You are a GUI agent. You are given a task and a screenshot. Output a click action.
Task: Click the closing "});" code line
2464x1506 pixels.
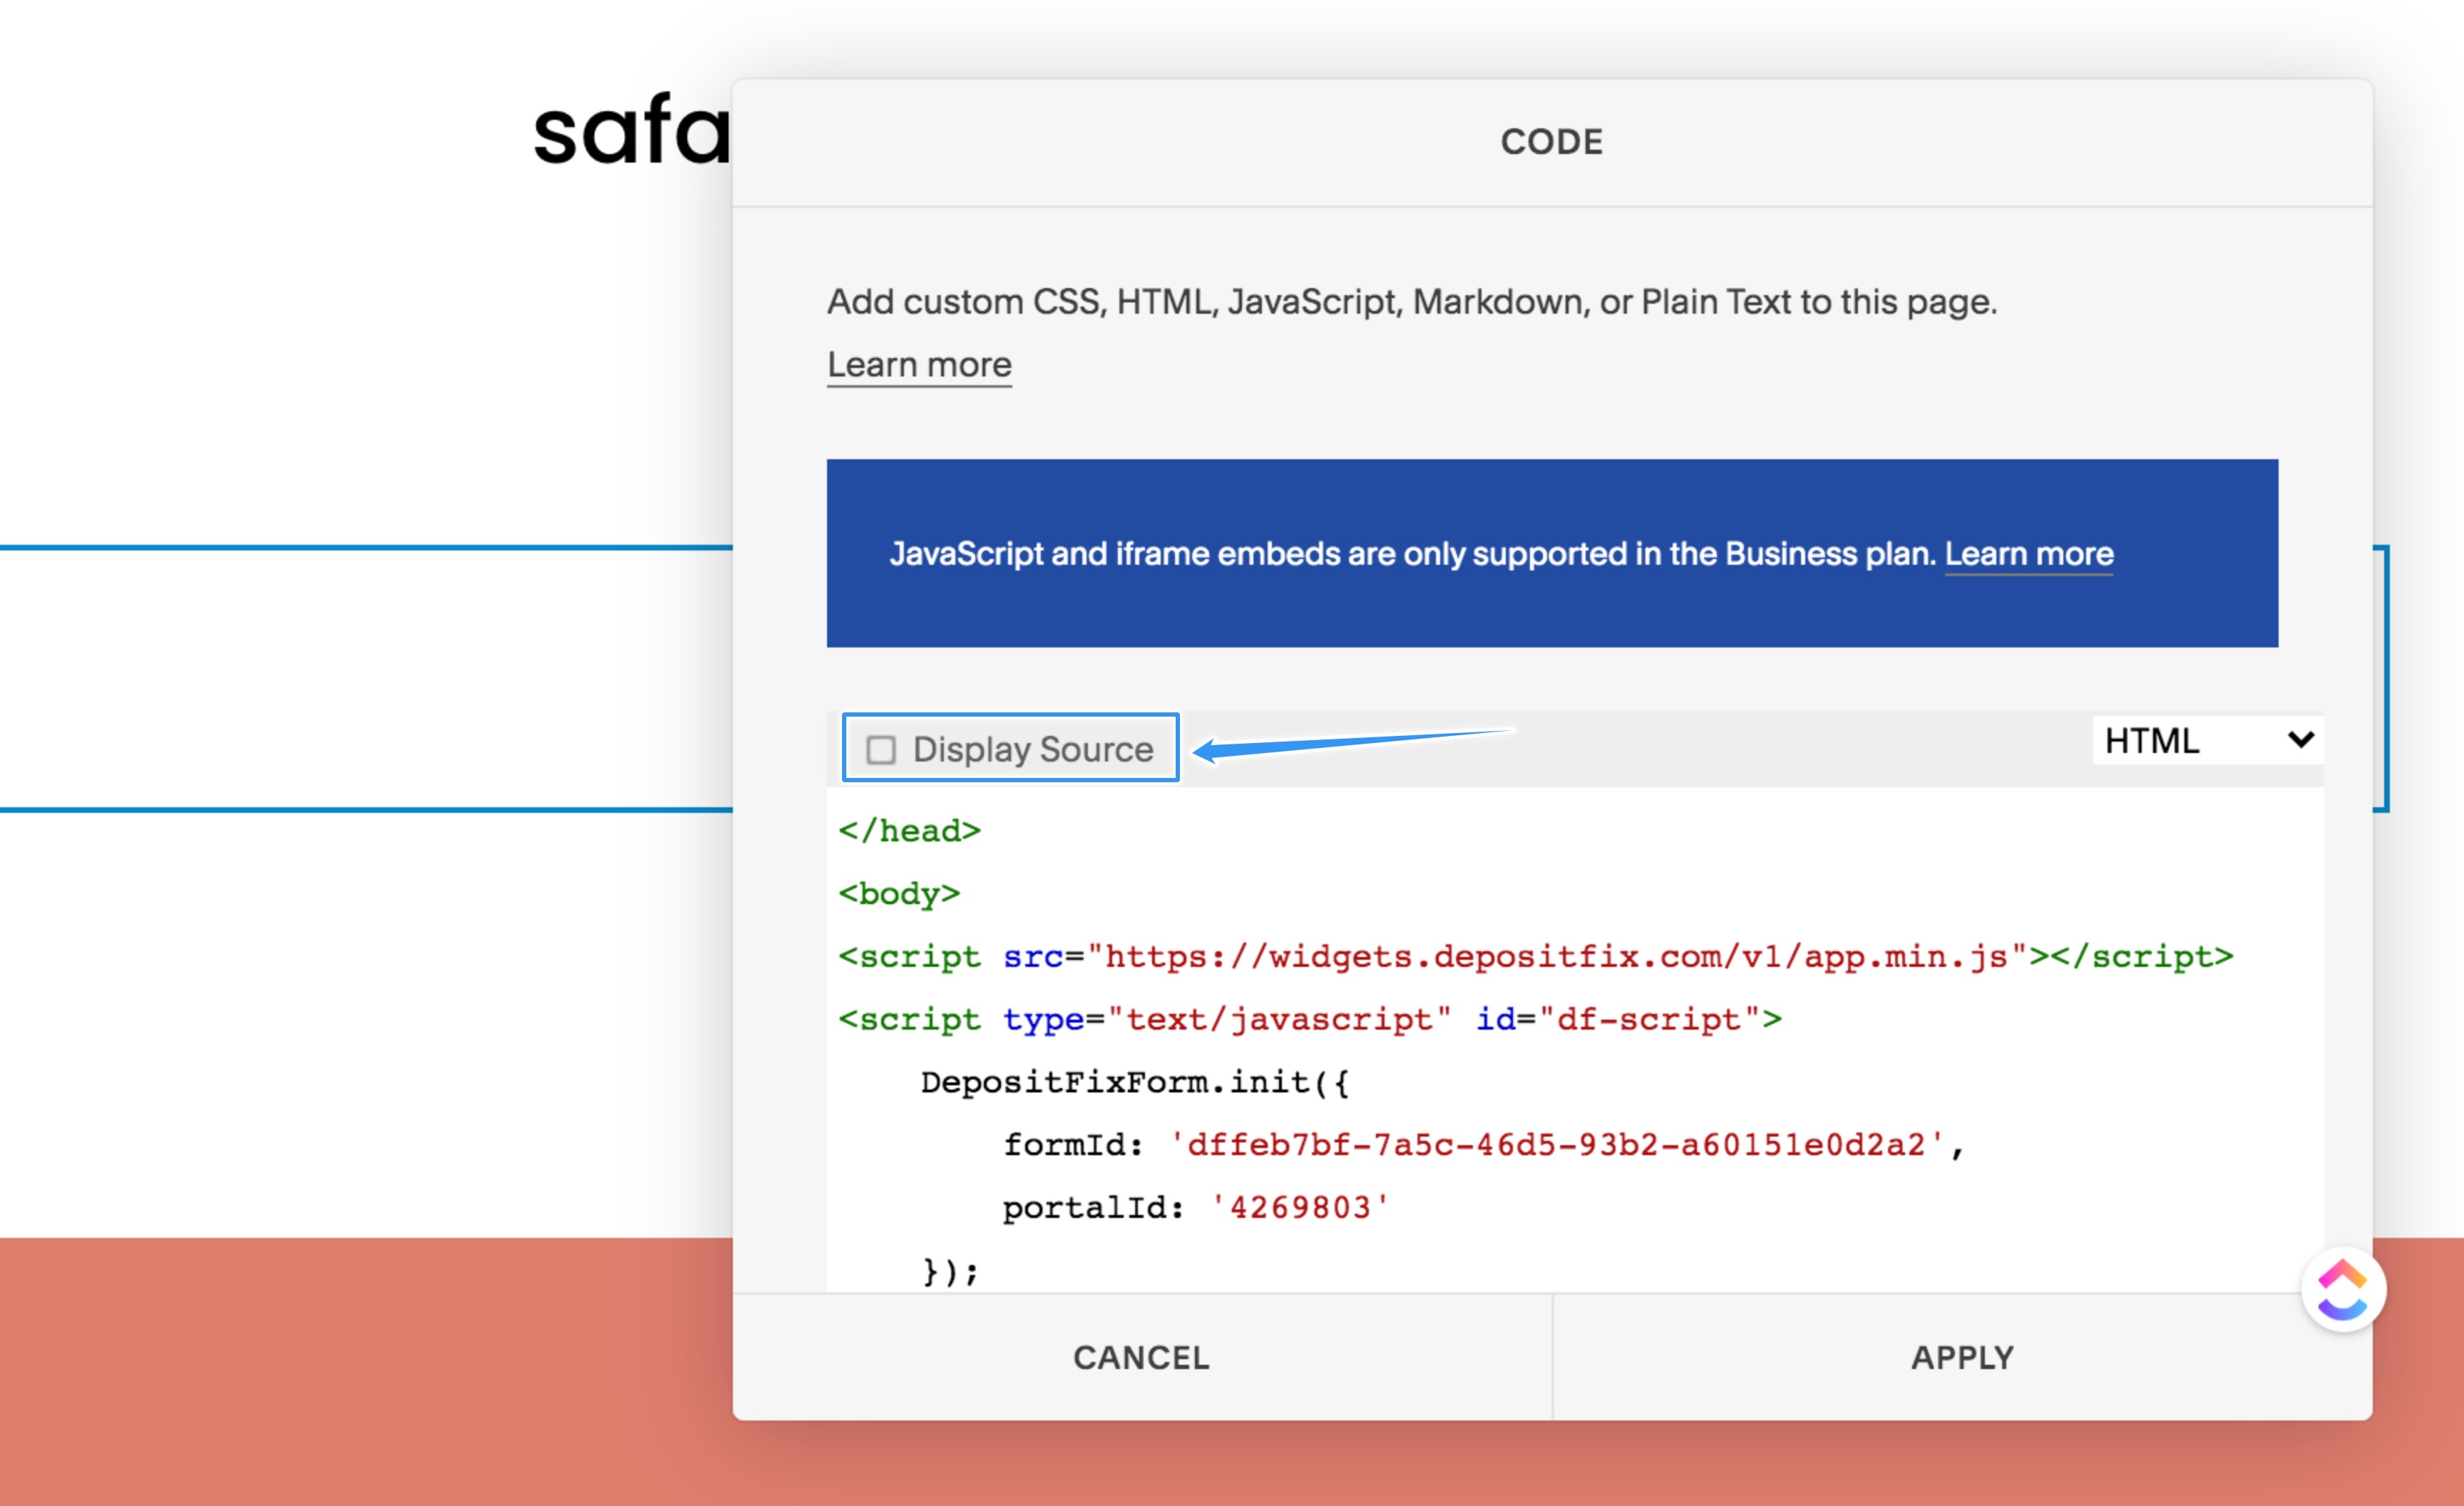point(950,1271)
